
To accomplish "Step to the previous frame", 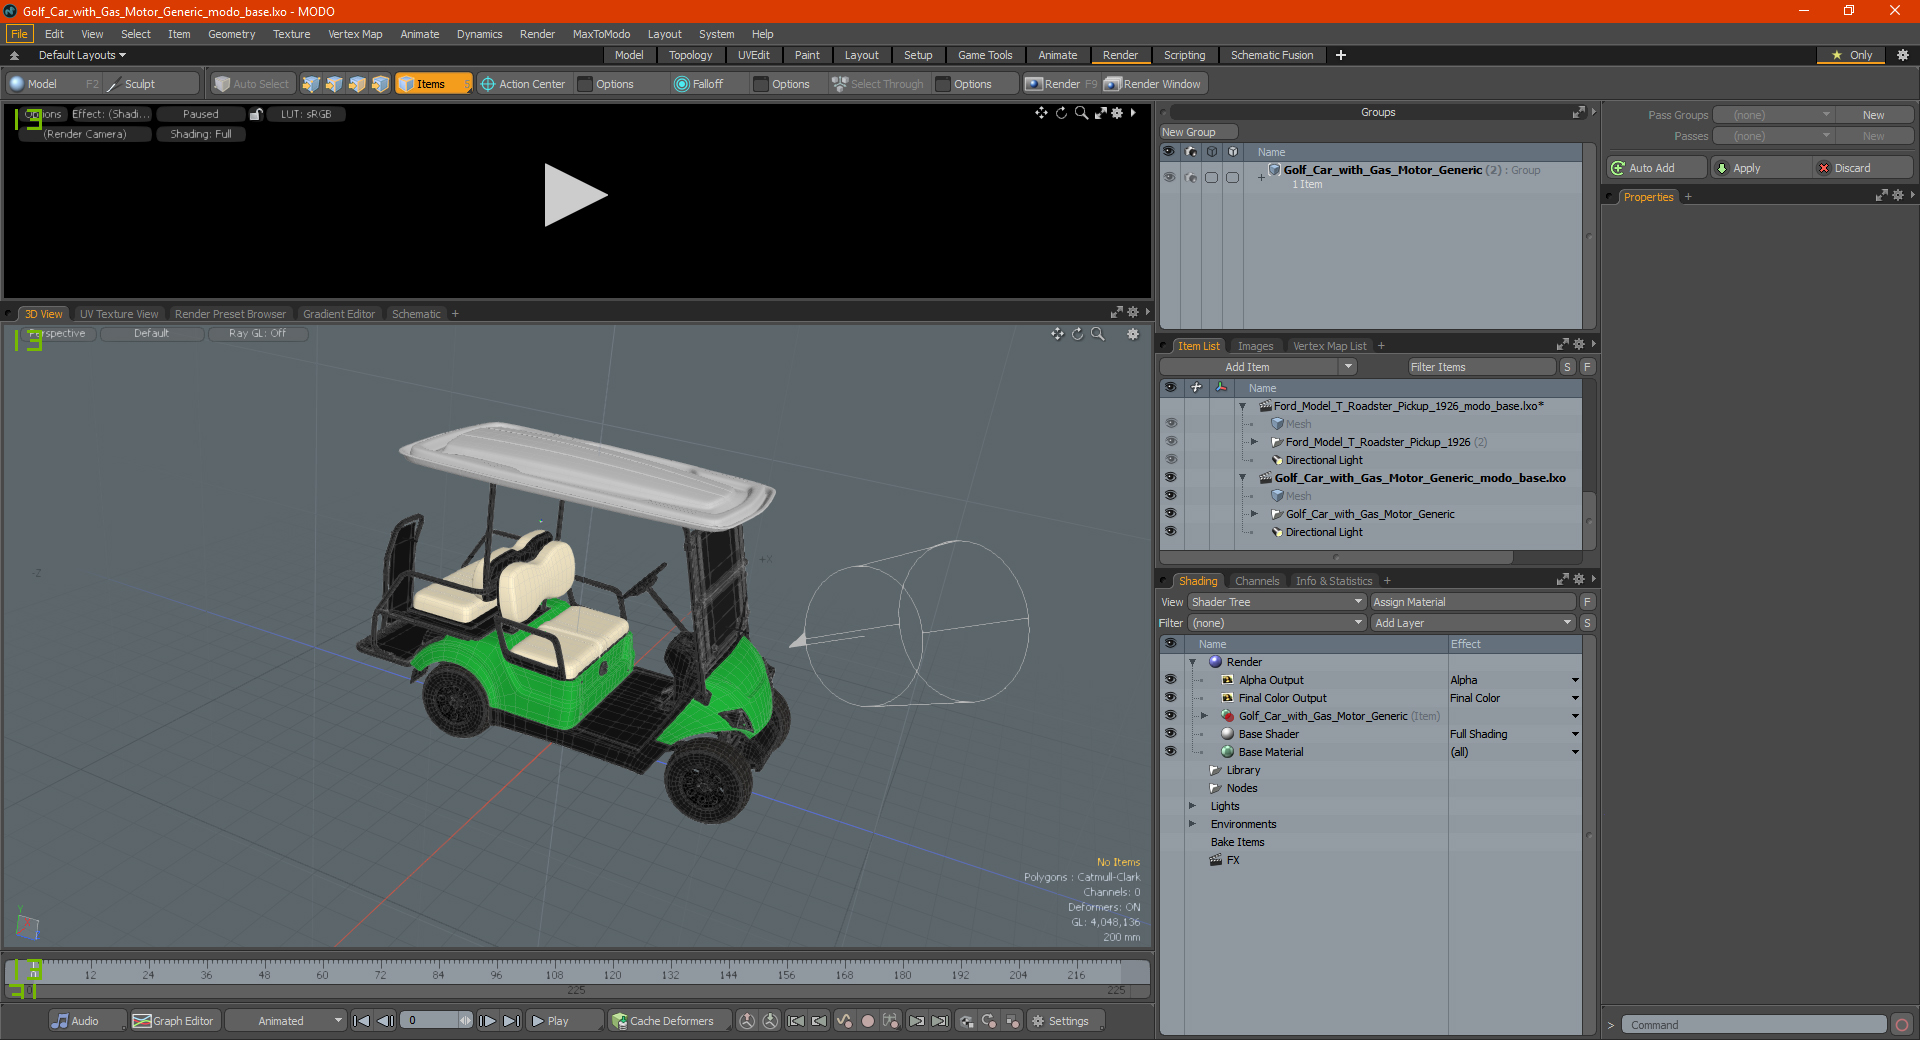I will [386, 1021].
